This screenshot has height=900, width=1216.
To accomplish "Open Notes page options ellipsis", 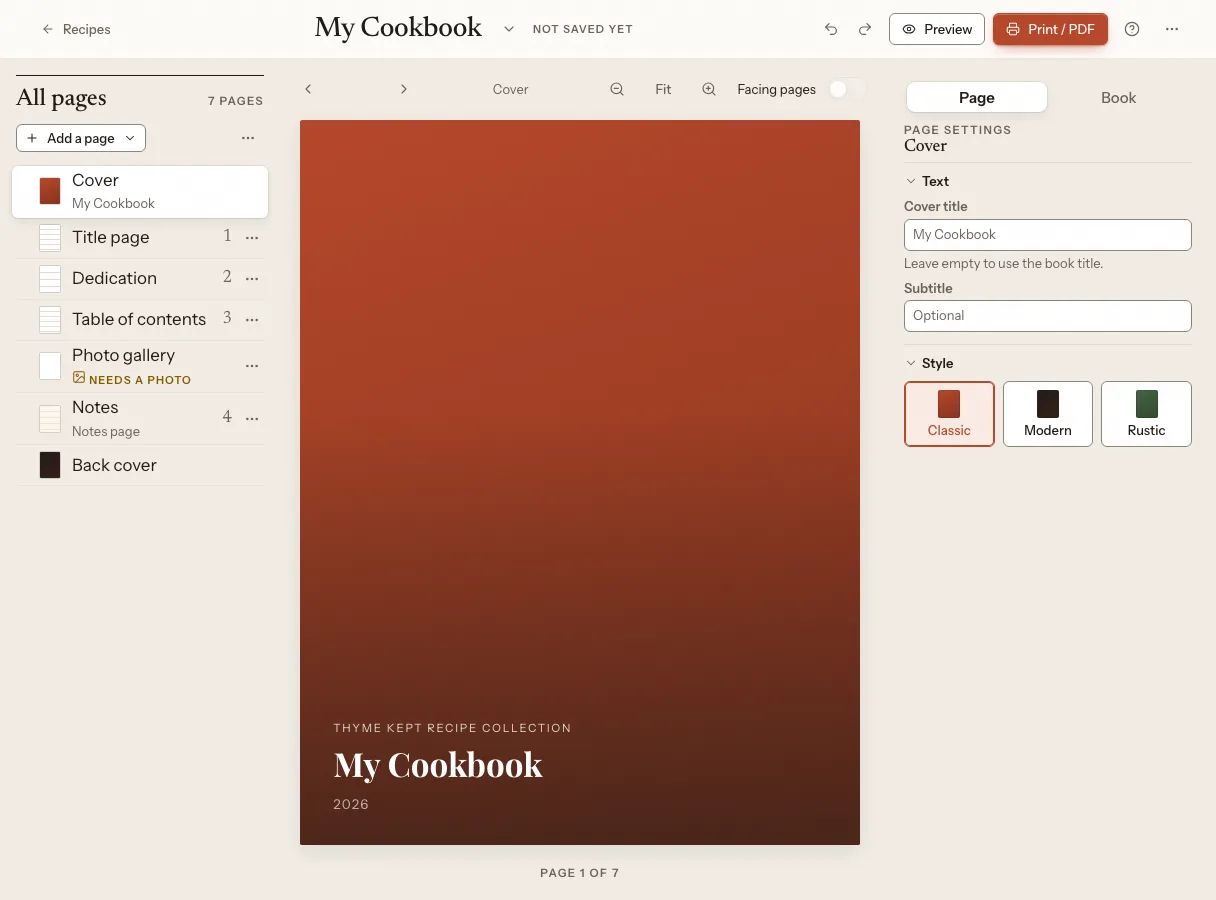I will pyautogui.click(x=252, y=418).
